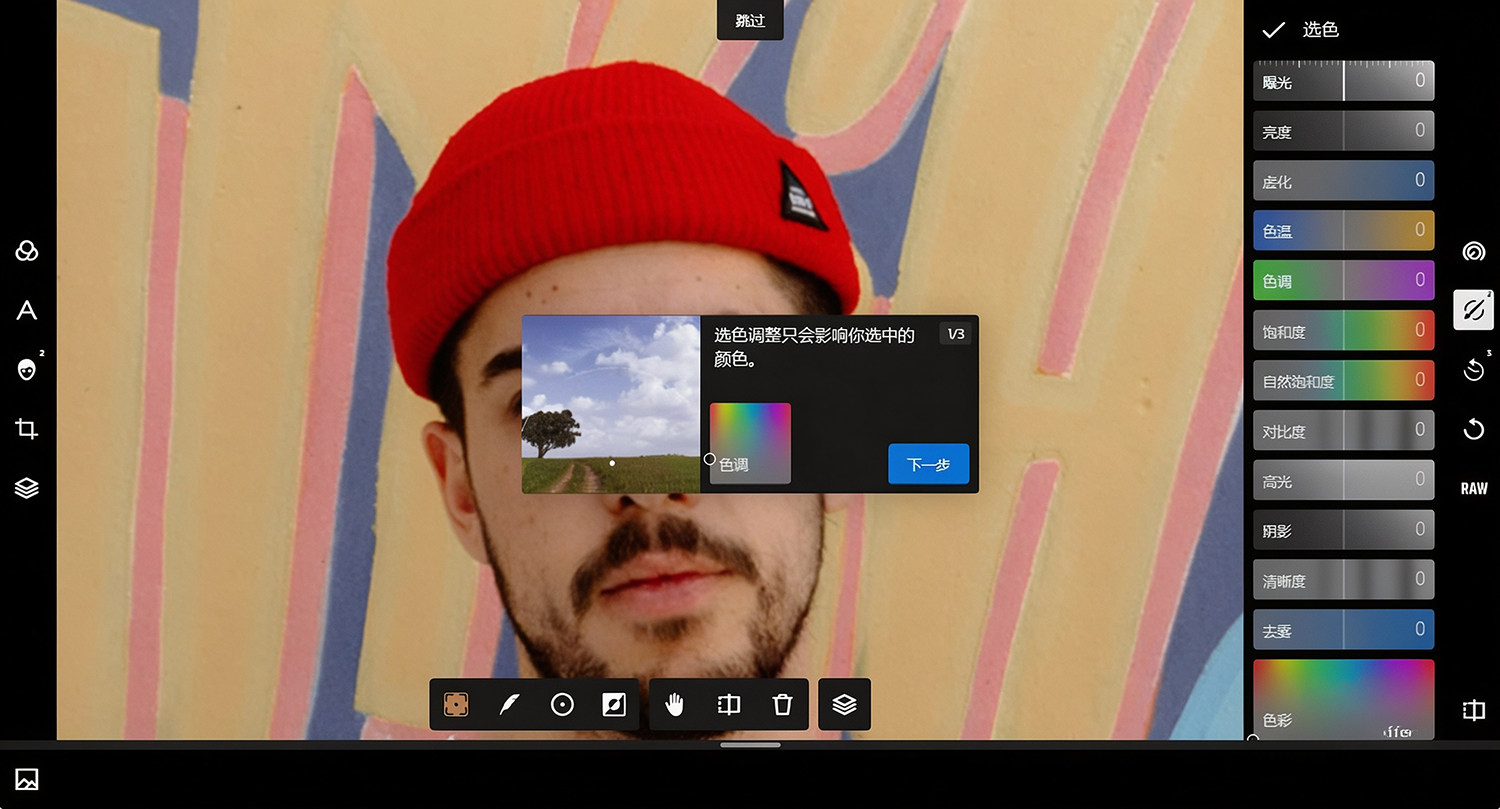The height and width of the screenshot is (809, 1500).
Task: Open the mask layers icon in bottom toolbar
Action: tap(844, 705)
